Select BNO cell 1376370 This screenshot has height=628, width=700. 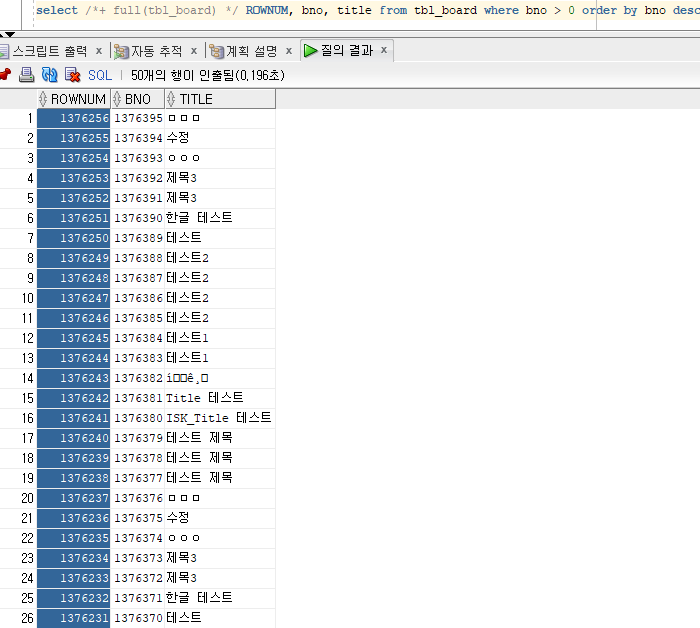coord(138,618)
